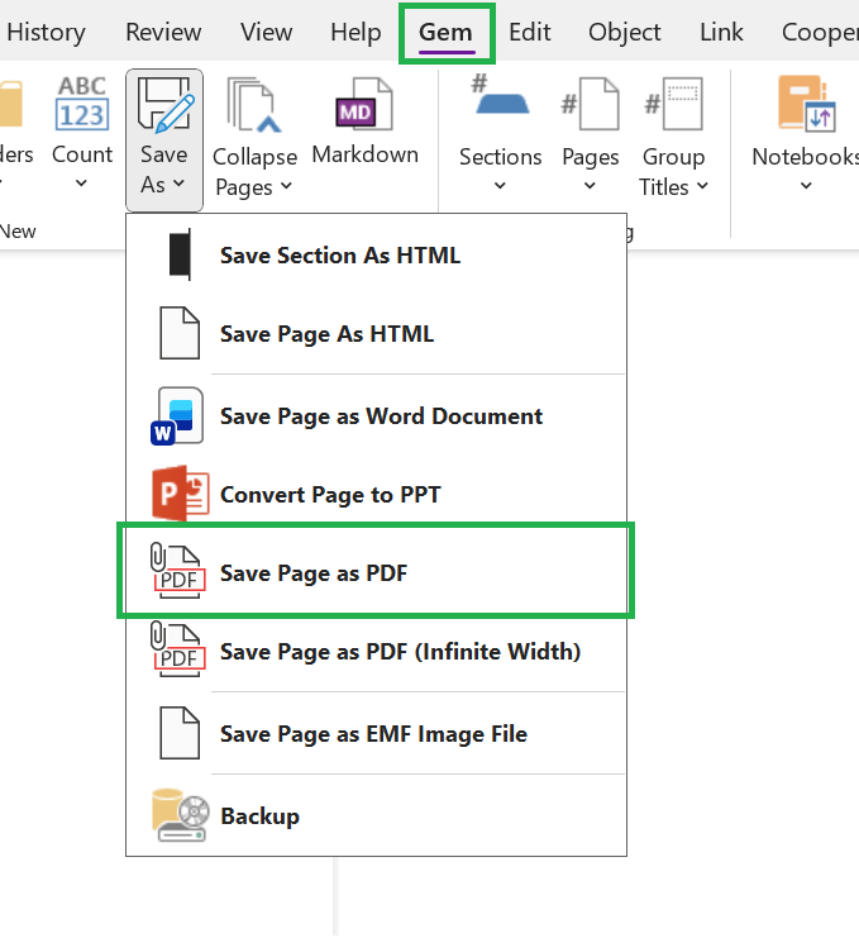This screenshot has width=859, height=936.
Task: Click the PDF paperclip icon beside Save Page as PDF
Action: (x=177, y=571)
